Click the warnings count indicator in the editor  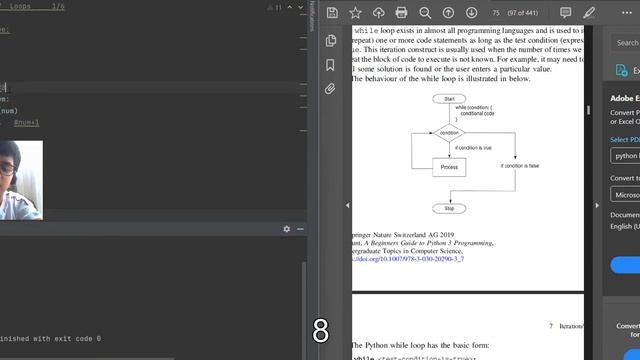click(275, 7)
